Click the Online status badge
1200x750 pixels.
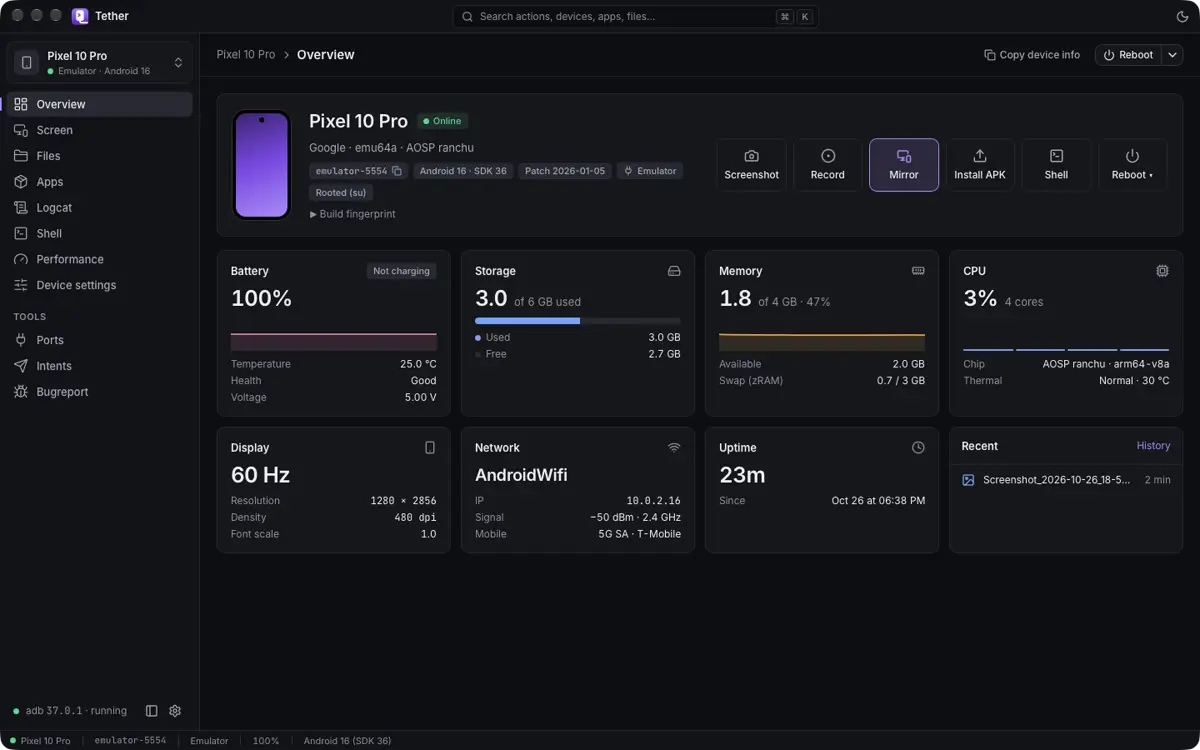pos(442,121)
